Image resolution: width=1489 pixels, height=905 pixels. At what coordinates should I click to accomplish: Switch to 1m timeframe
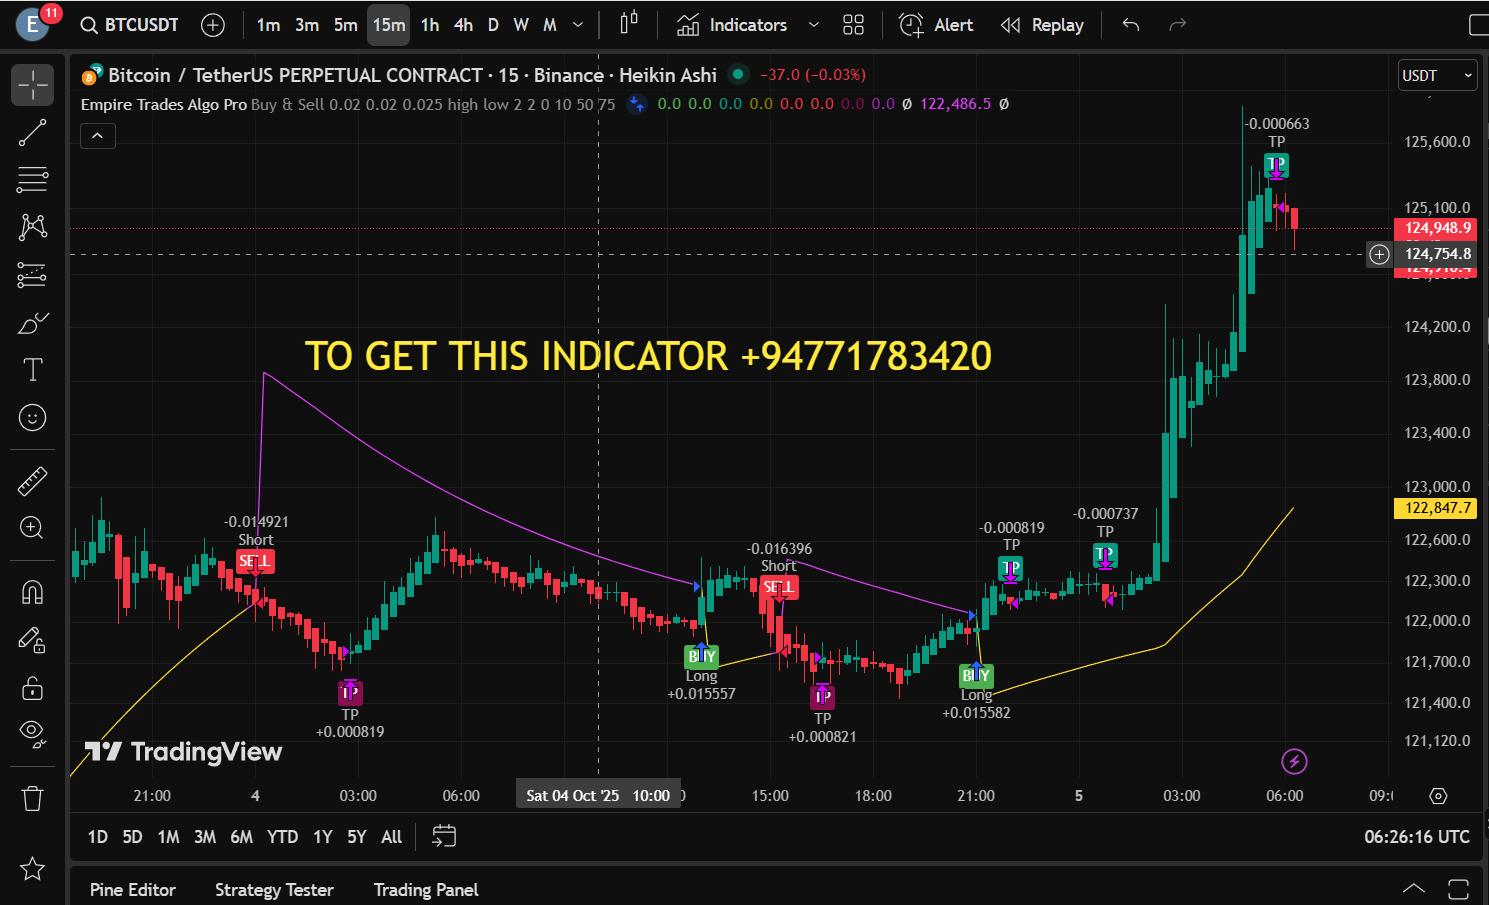coord(268,25)
